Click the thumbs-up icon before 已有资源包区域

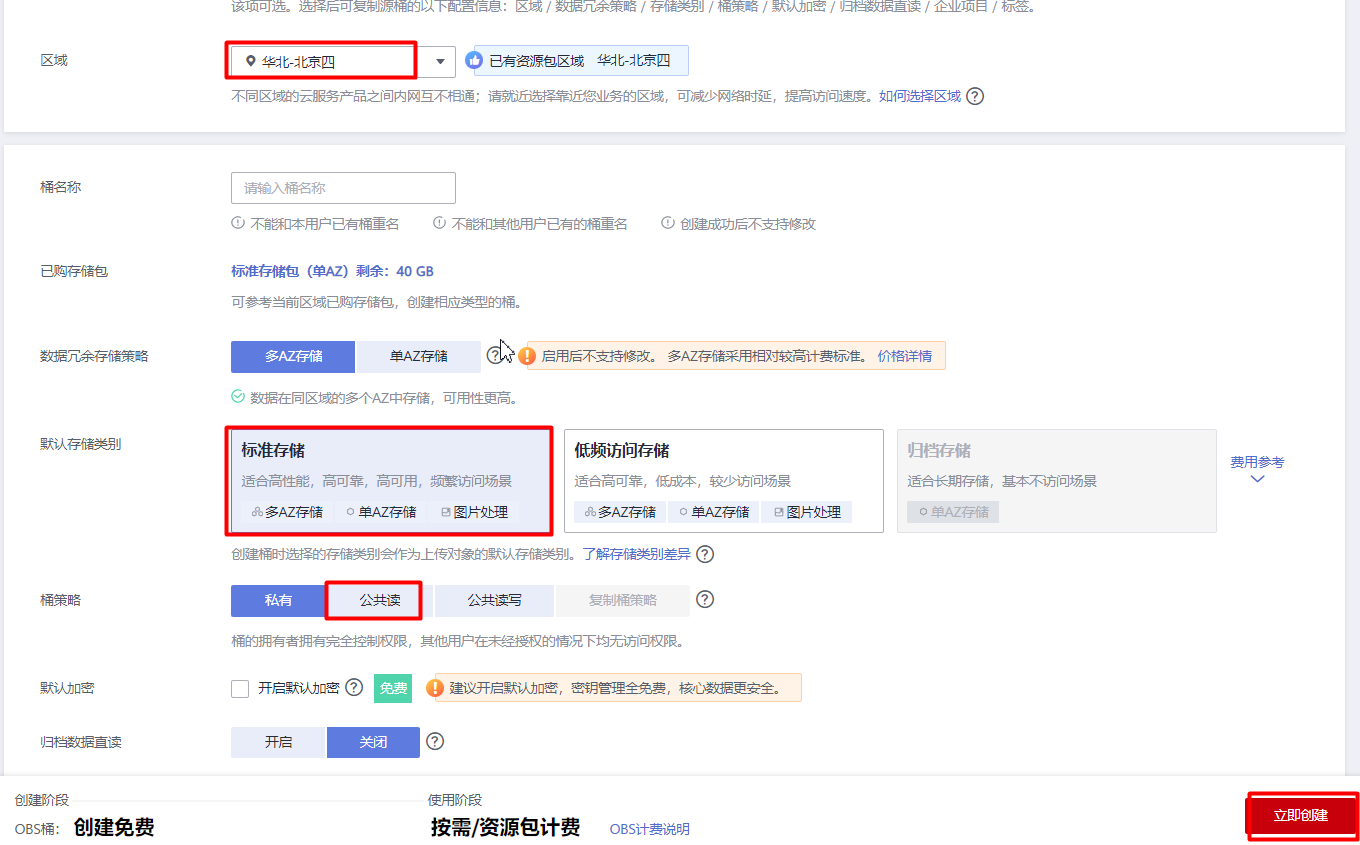click(x=475, y=61)
